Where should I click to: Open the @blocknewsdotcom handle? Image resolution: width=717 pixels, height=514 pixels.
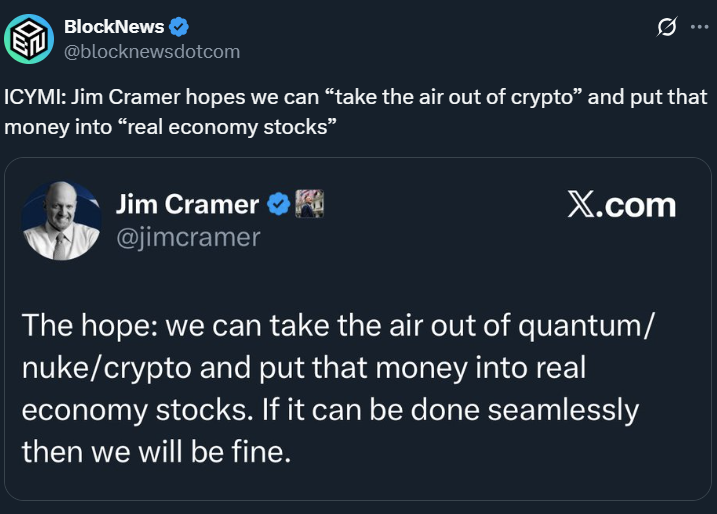click(x=151, y=51)
